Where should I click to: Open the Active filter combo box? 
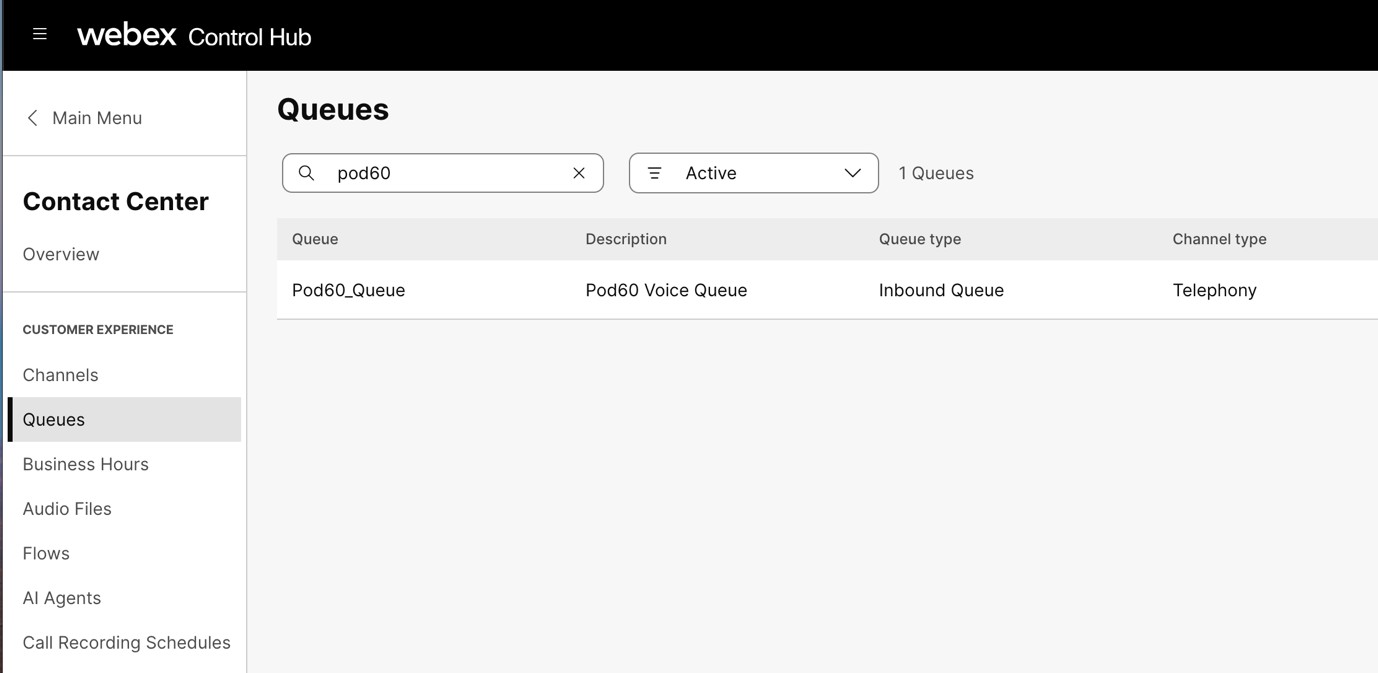click(x=752, y=173)
